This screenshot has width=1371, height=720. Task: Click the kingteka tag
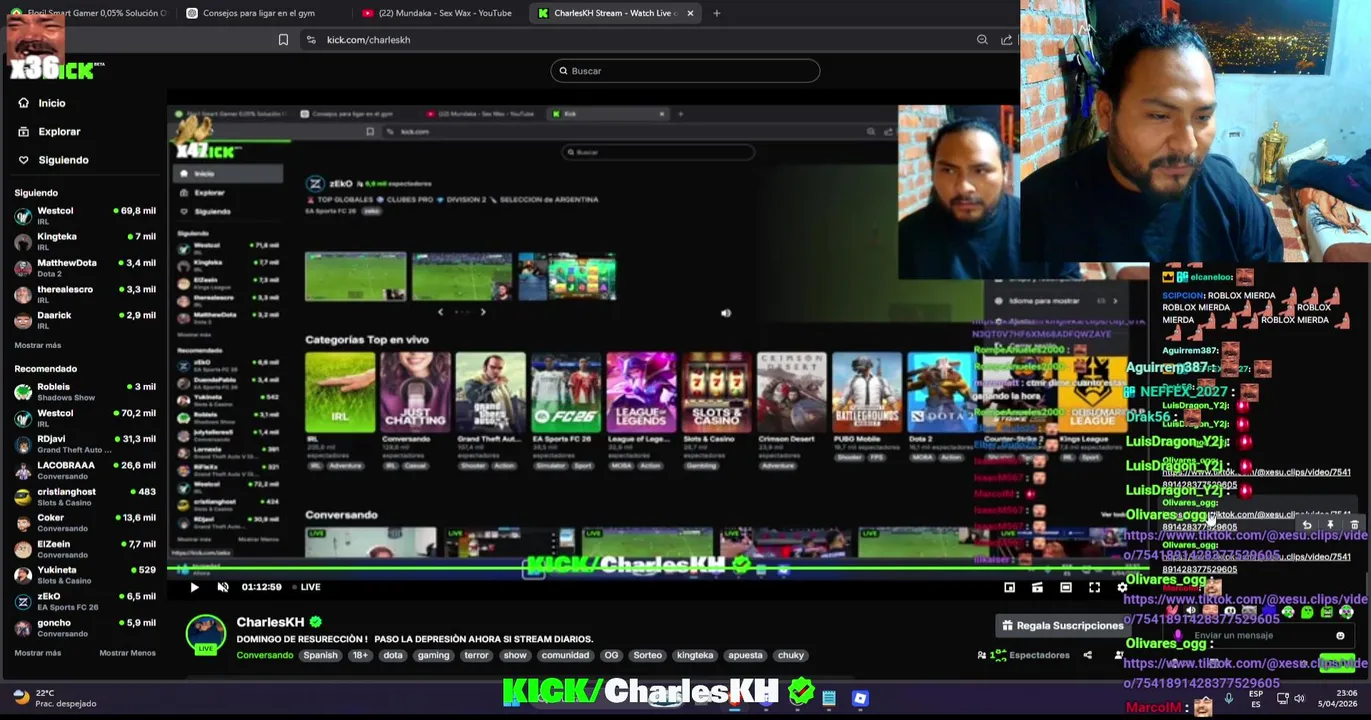(x=695, y=655)
